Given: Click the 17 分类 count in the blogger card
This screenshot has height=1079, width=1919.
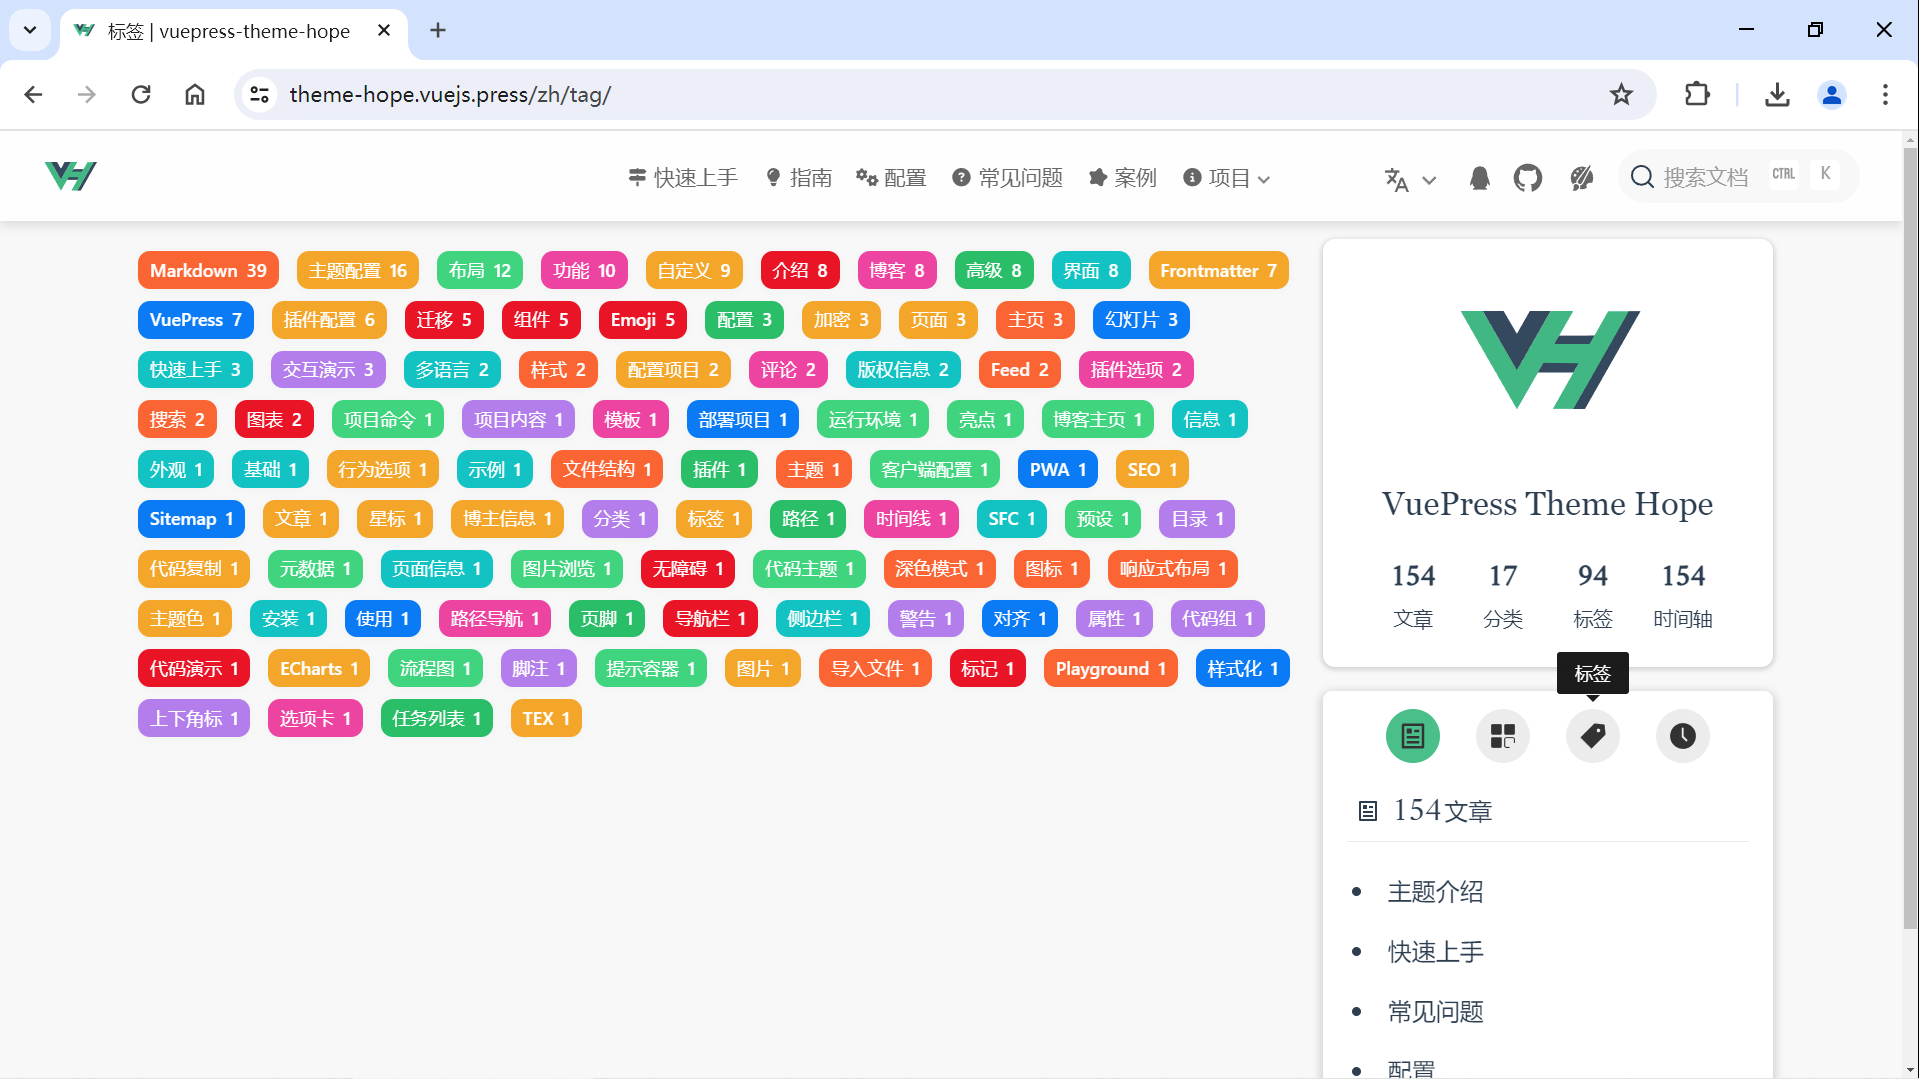Looking at the screenshot, I should tap(1502, 596).
